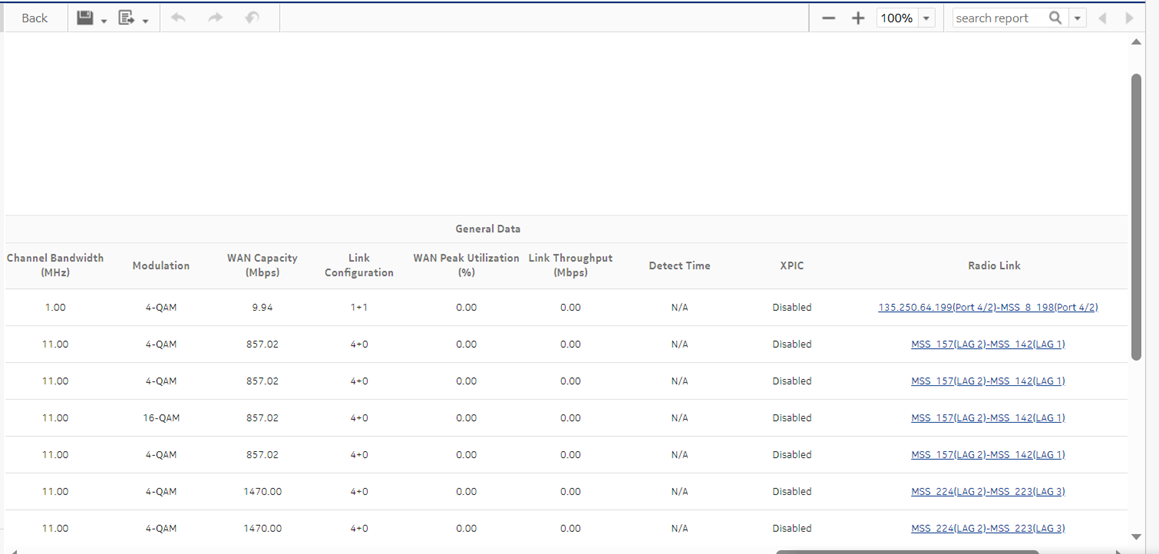The width and height of the screenshot is (1159, 554).
Task: Click the undo-all reset icon
Action: (x=252, y=18)
